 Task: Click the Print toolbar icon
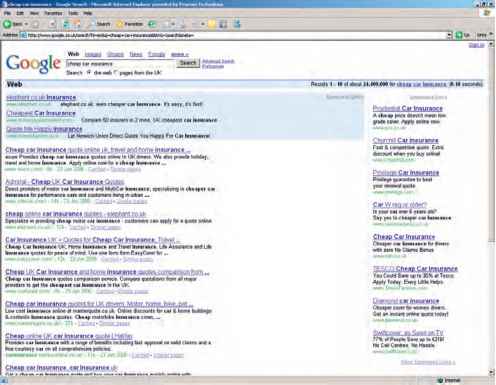[182, 24]
